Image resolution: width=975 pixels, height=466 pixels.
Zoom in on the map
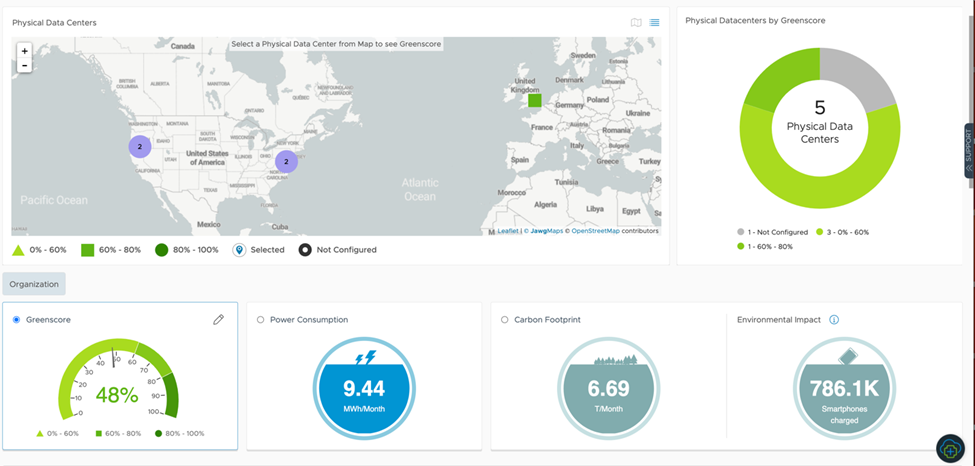[24, 50]
